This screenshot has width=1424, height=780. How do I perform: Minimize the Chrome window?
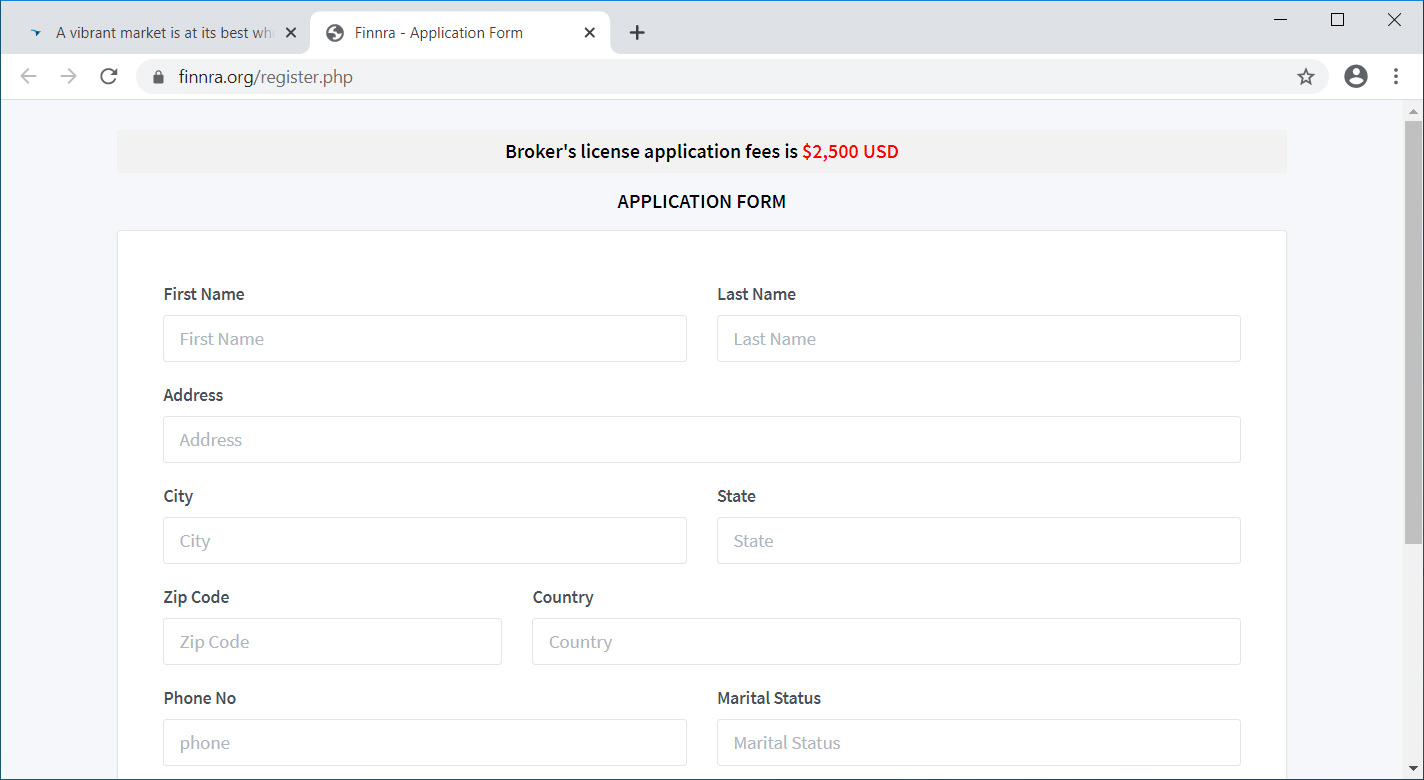coord(1280,20)
